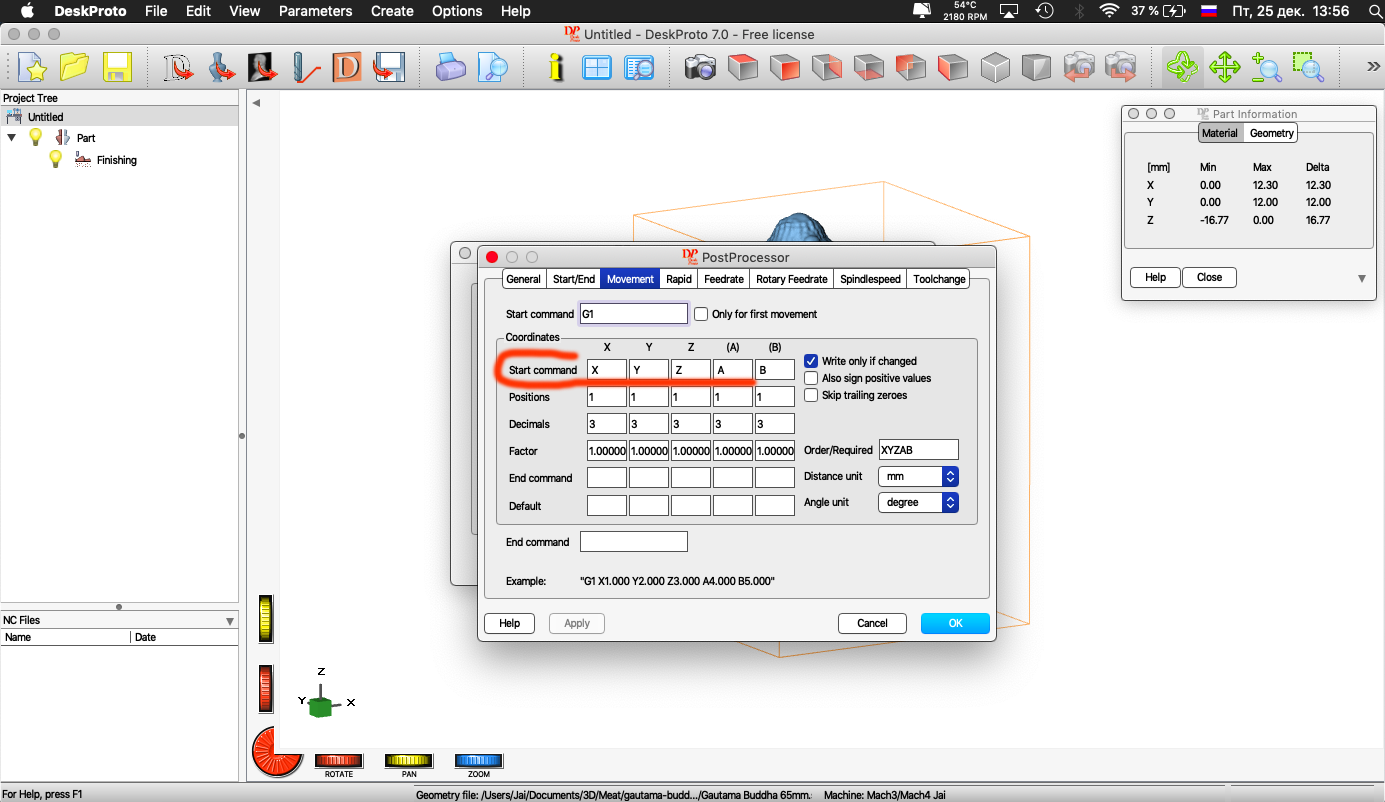
Task: Open the Spindlespeed tab
Action: tap(870, 279)
